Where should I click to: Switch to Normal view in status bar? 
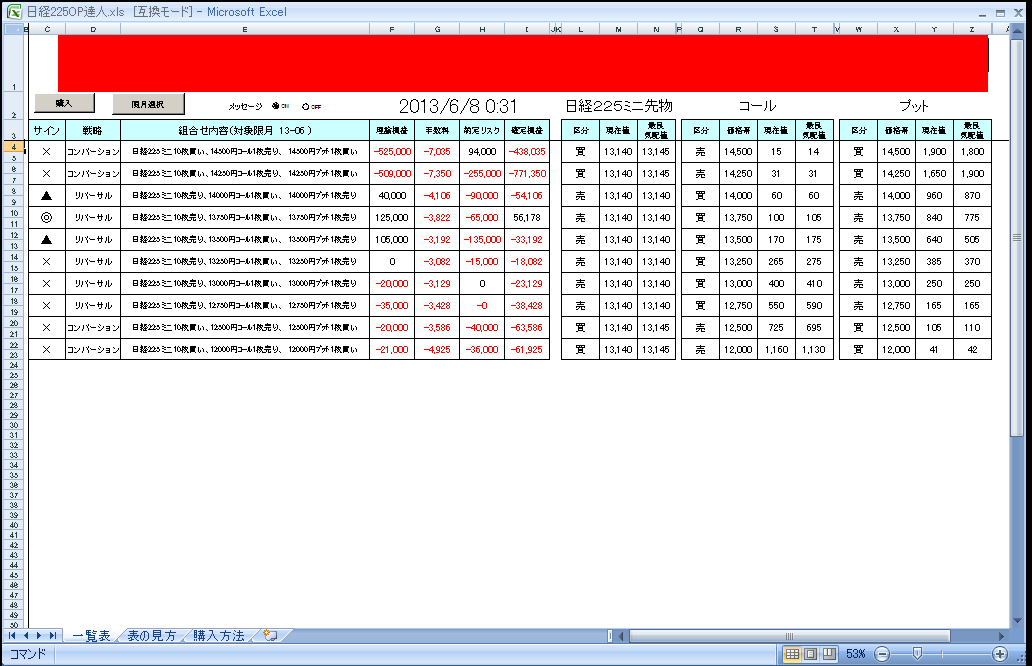(792, 654)
